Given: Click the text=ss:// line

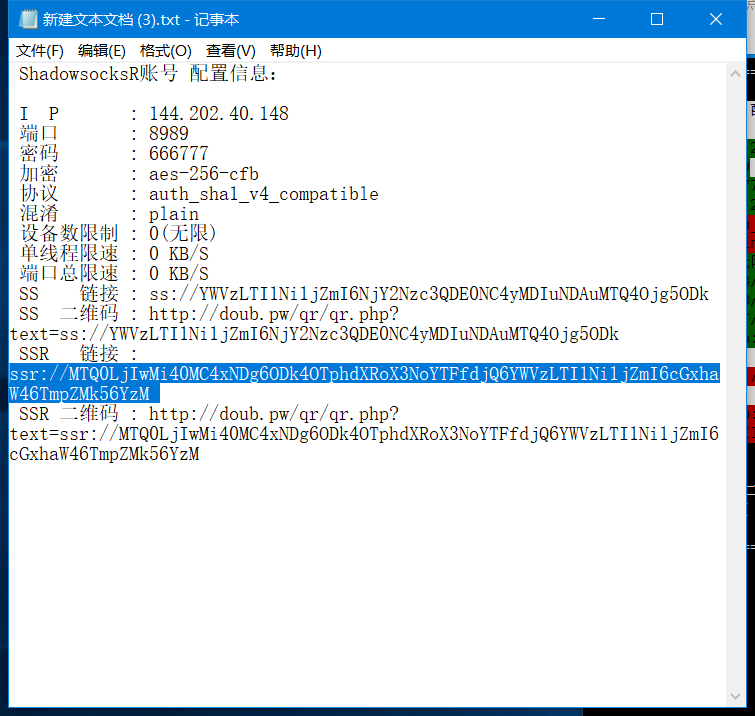Looking at the screenshot, I should tap(314, 334).
